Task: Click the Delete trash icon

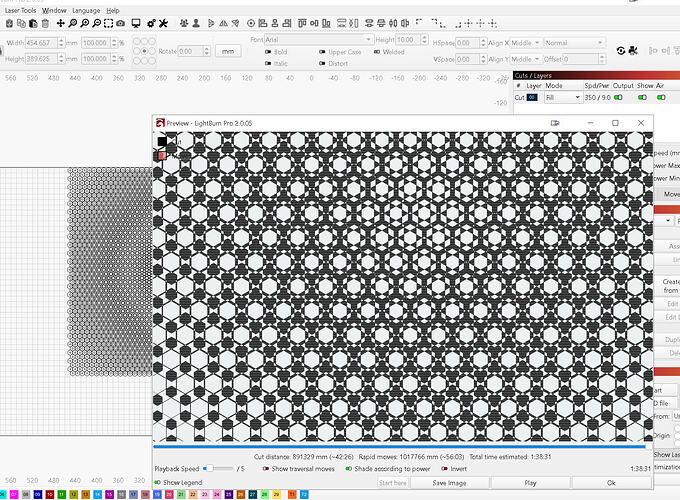Action: point(45,23)
